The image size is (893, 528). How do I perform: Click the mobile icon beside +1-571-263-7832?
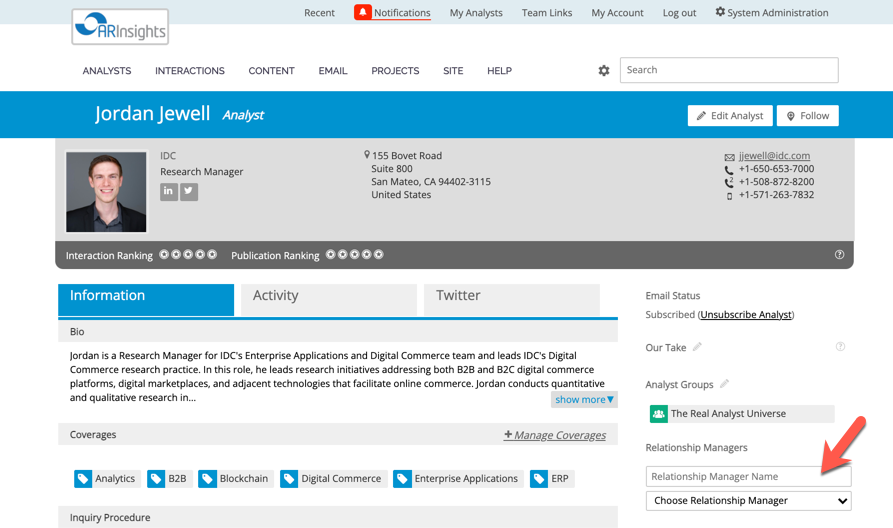(729, 196)
